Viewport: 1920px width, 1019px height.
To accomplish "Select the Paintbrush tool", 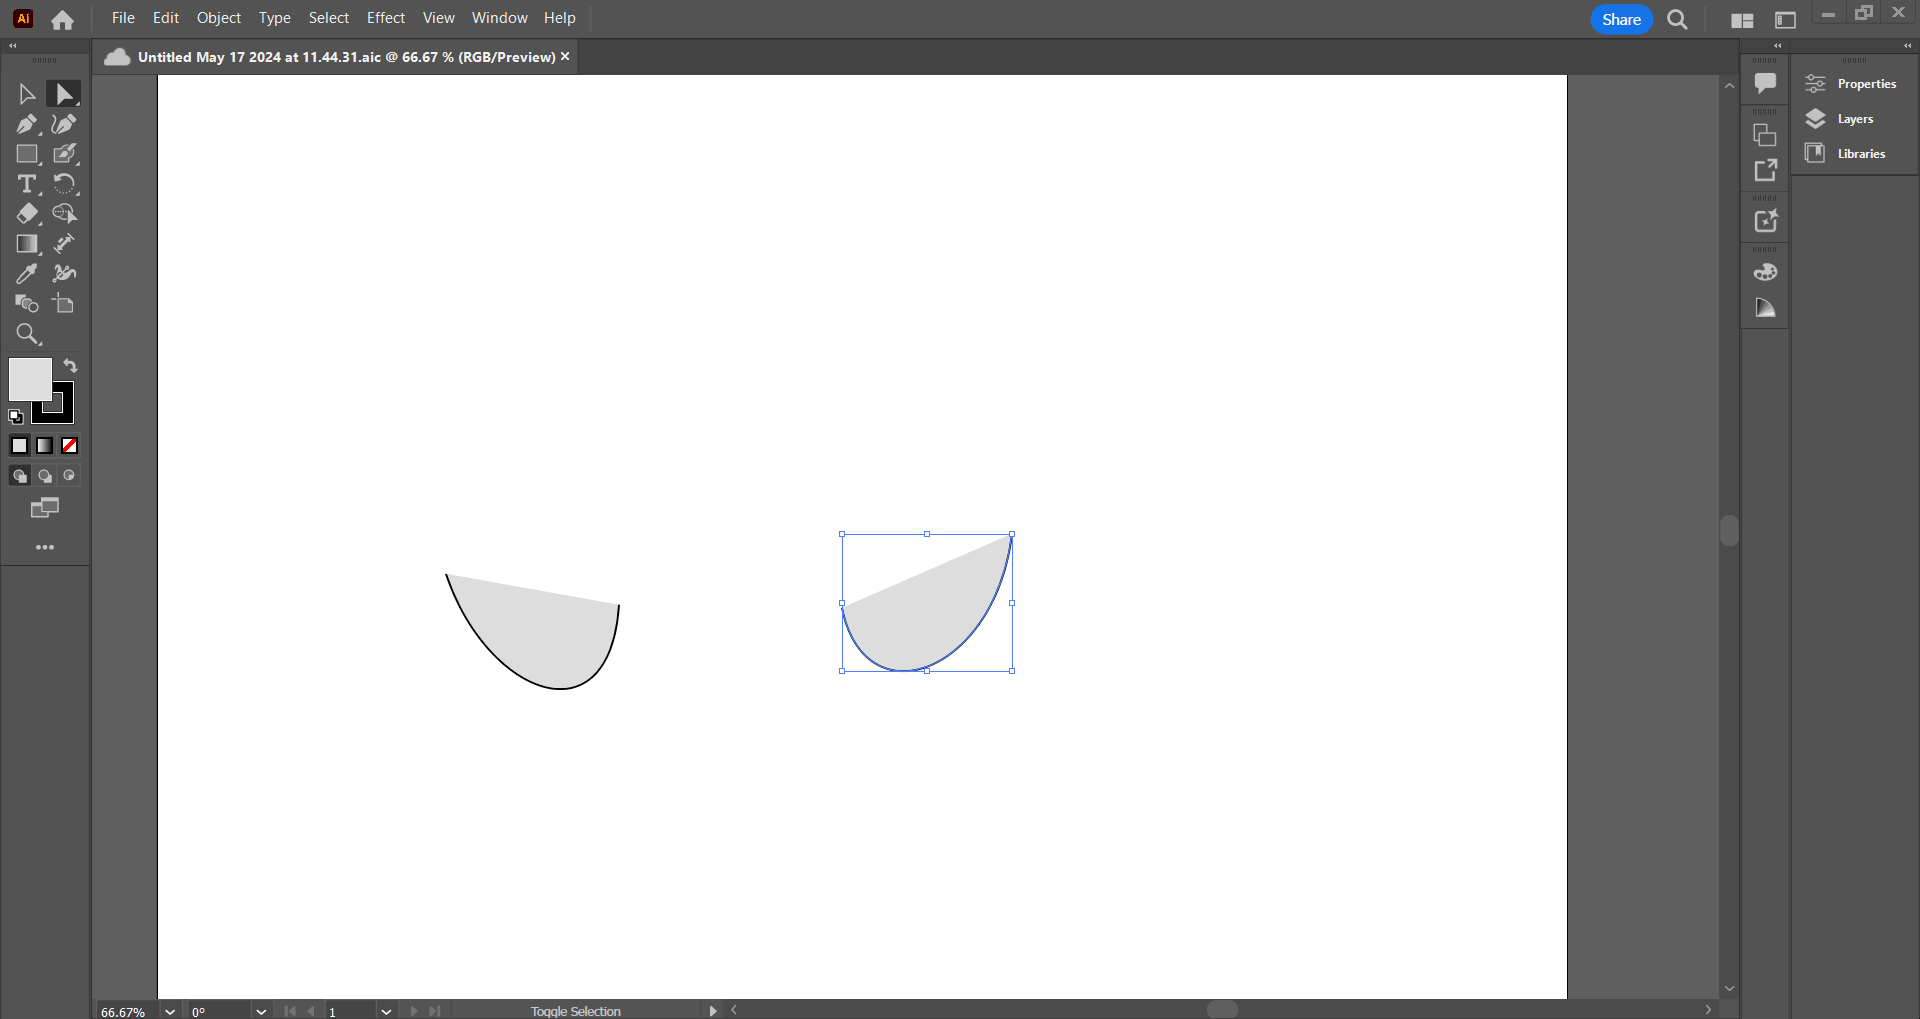I will [x=64, y=154].
